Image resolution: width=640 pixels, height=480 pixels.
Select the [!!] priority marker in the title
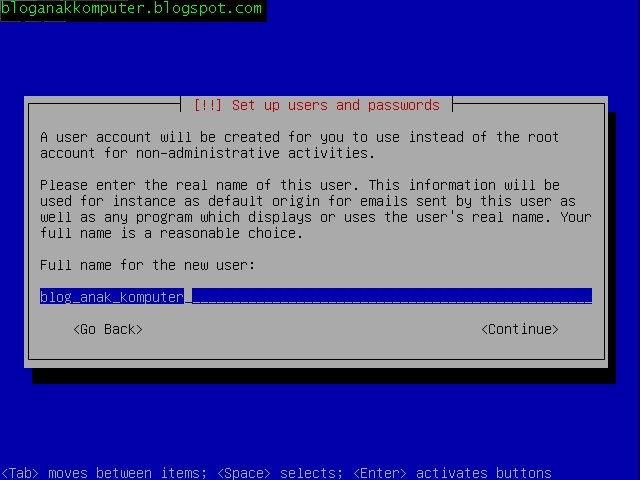point(208,105)
